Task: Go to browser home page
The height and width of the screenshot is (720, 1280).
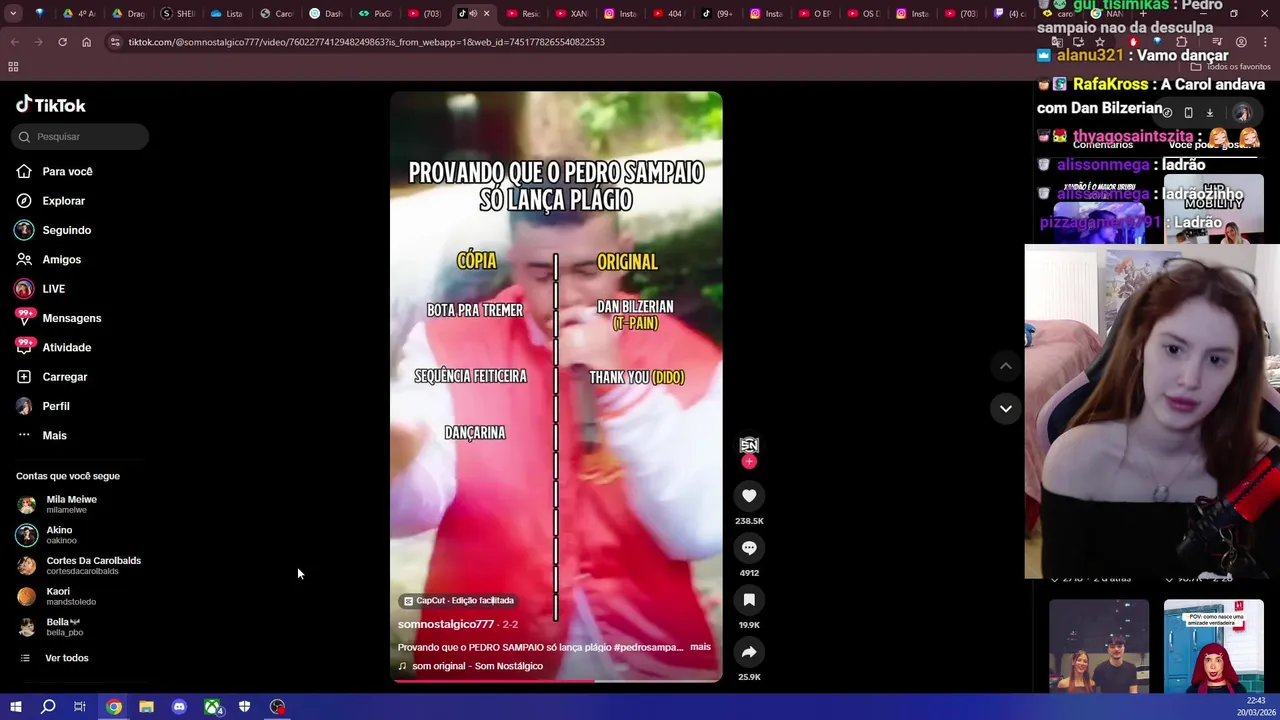Action: pos(86,42)
